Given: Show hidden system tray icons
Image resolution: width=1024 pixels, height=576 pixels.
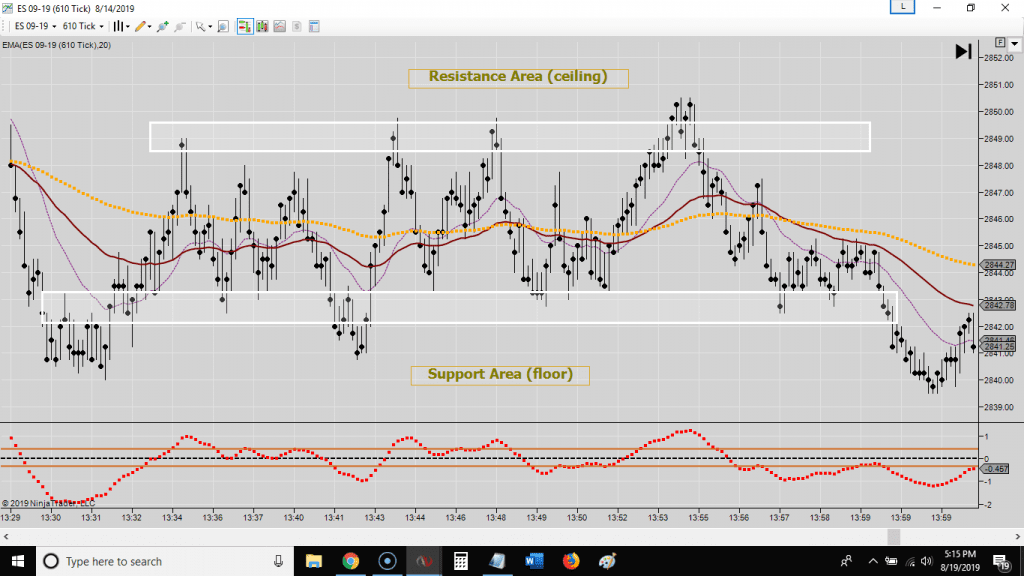Looking at the screenshot, I should pyautogui.click(x=873, y=561).
